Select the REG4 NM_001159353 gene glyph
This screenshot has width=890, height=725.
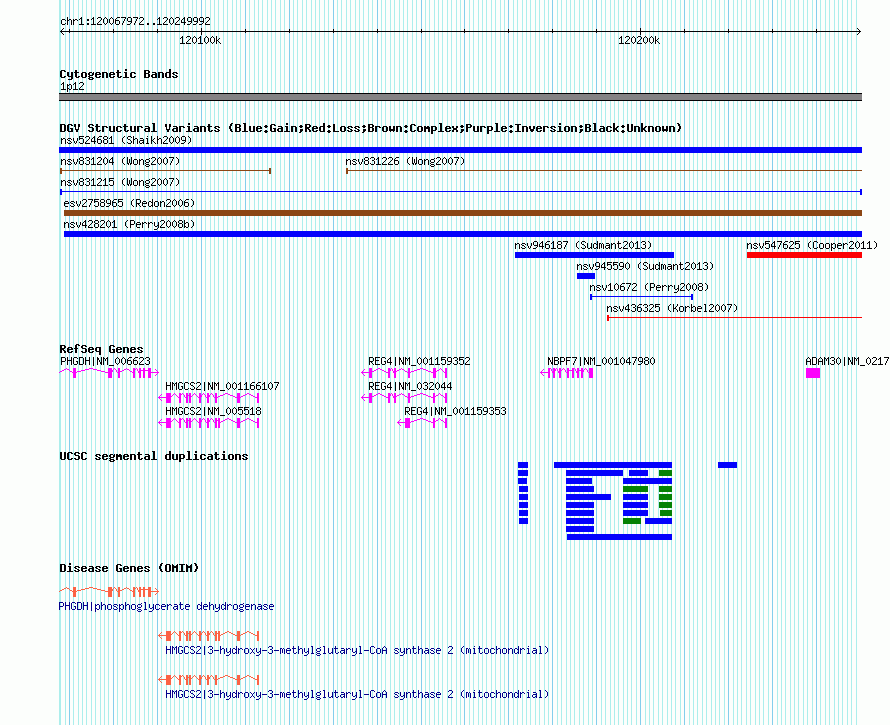click(x=422, y=422)
